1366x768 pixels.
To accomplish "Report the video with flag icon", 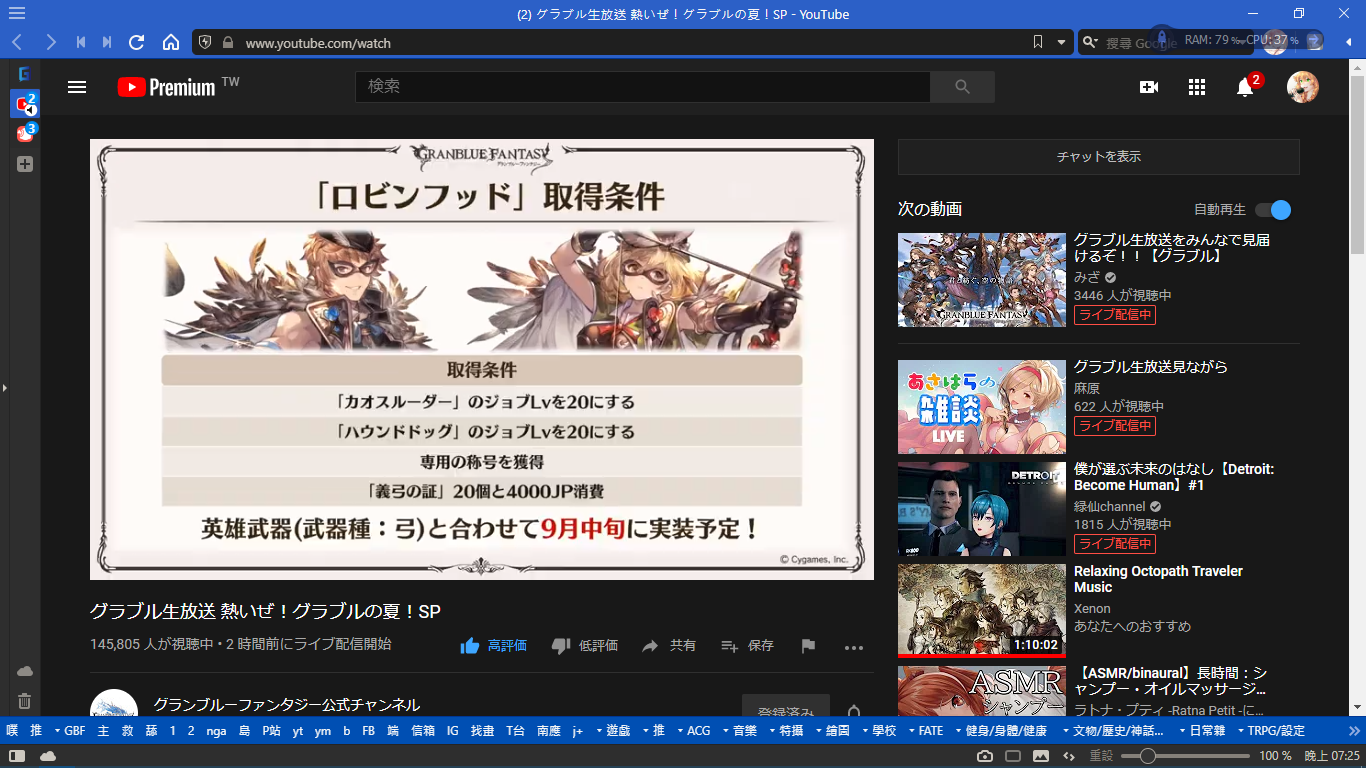I will 808,646.
